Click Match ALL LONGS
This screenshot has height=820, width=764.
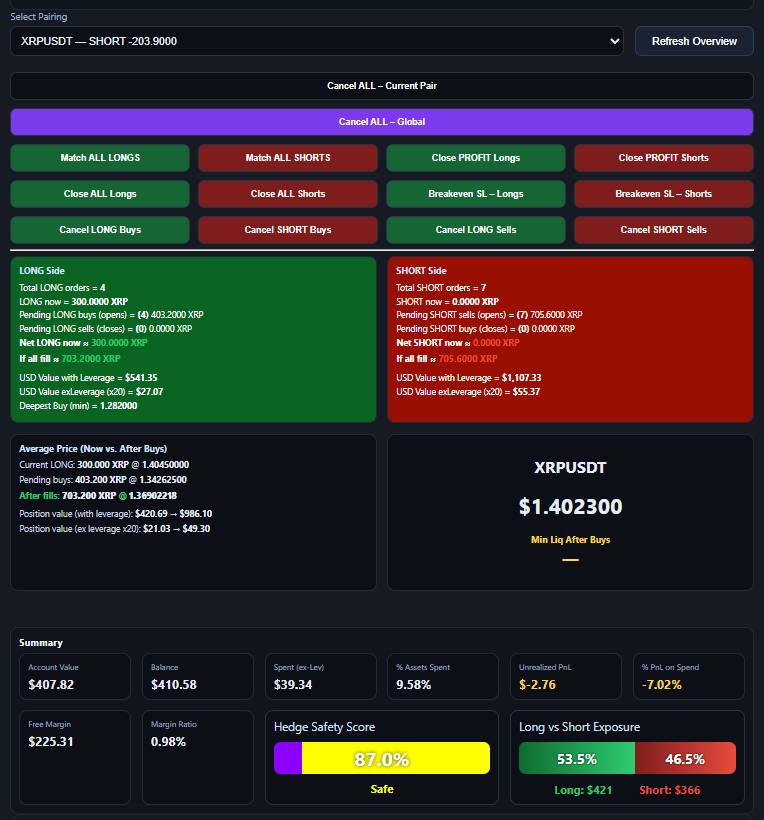pos(100,158)
